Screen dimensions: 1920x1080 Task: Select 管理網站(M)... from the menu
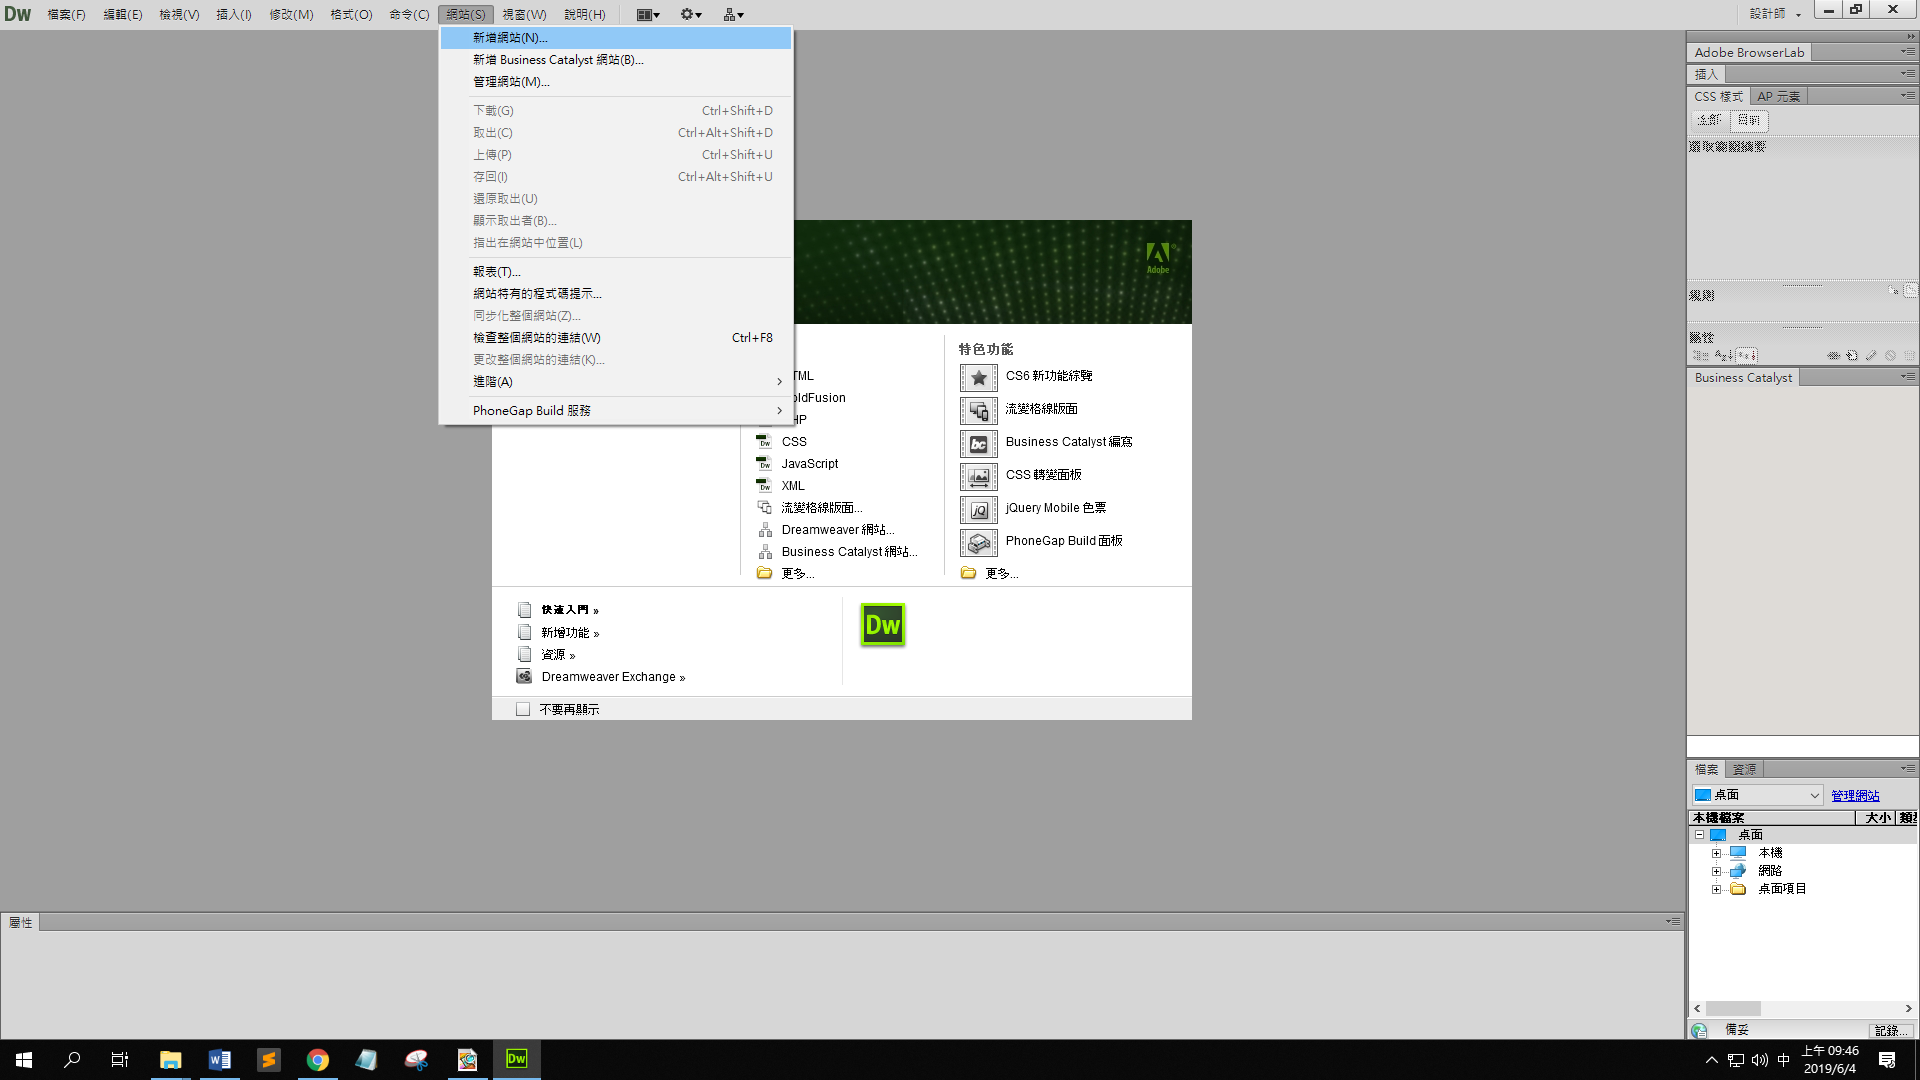tap(511, 82)
